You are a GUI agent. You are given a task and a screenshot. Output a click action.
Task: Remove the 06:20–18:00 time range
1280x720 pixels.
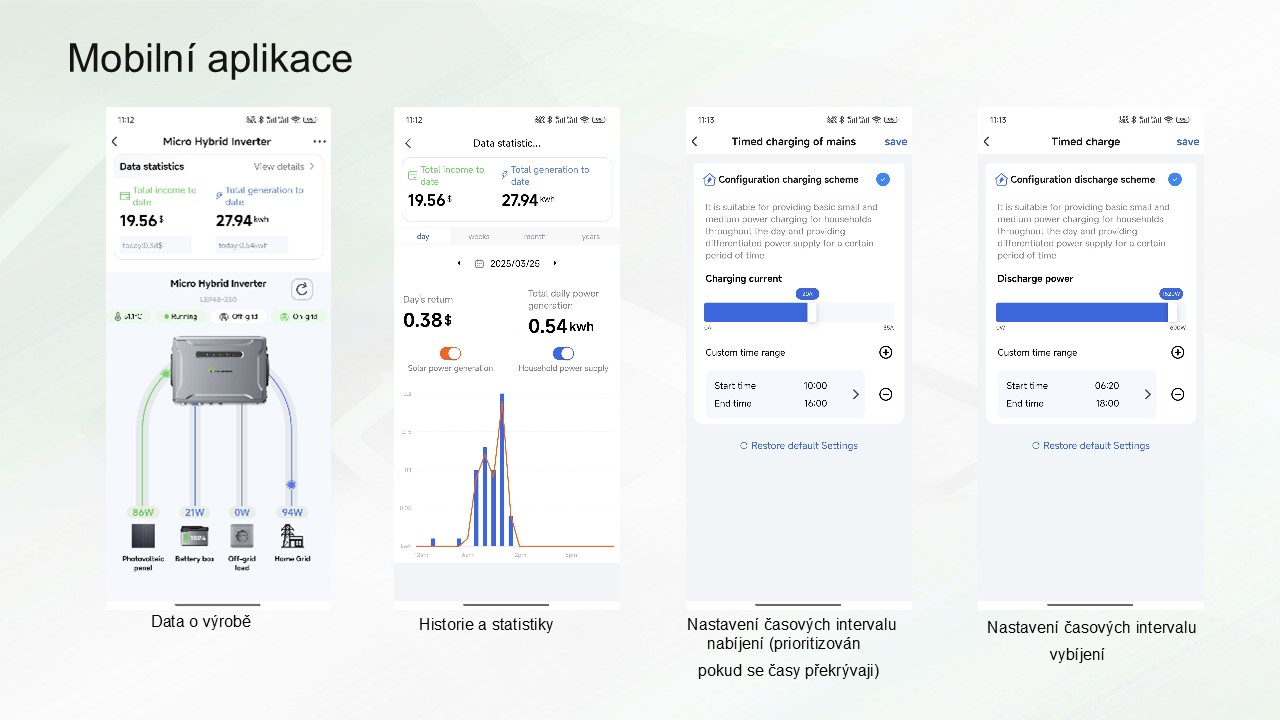coord(1177,394)
